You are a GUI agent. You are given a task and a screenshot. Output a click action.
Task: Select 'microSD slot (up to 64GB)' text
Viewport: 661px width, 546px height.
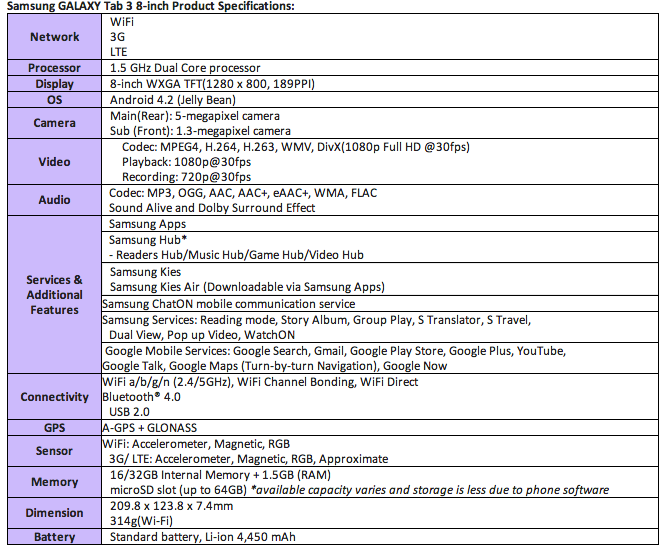coord(178,490)
